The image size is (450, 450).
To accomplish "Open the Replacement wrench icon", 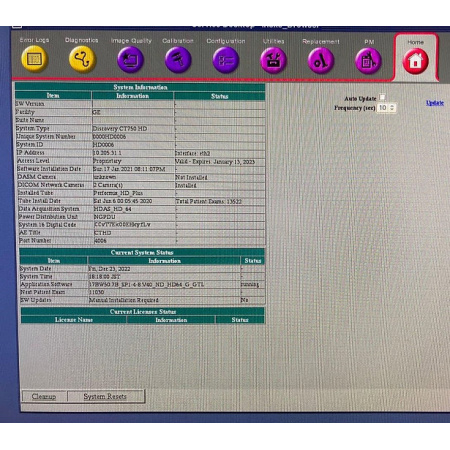I will (x=321, y=61).
